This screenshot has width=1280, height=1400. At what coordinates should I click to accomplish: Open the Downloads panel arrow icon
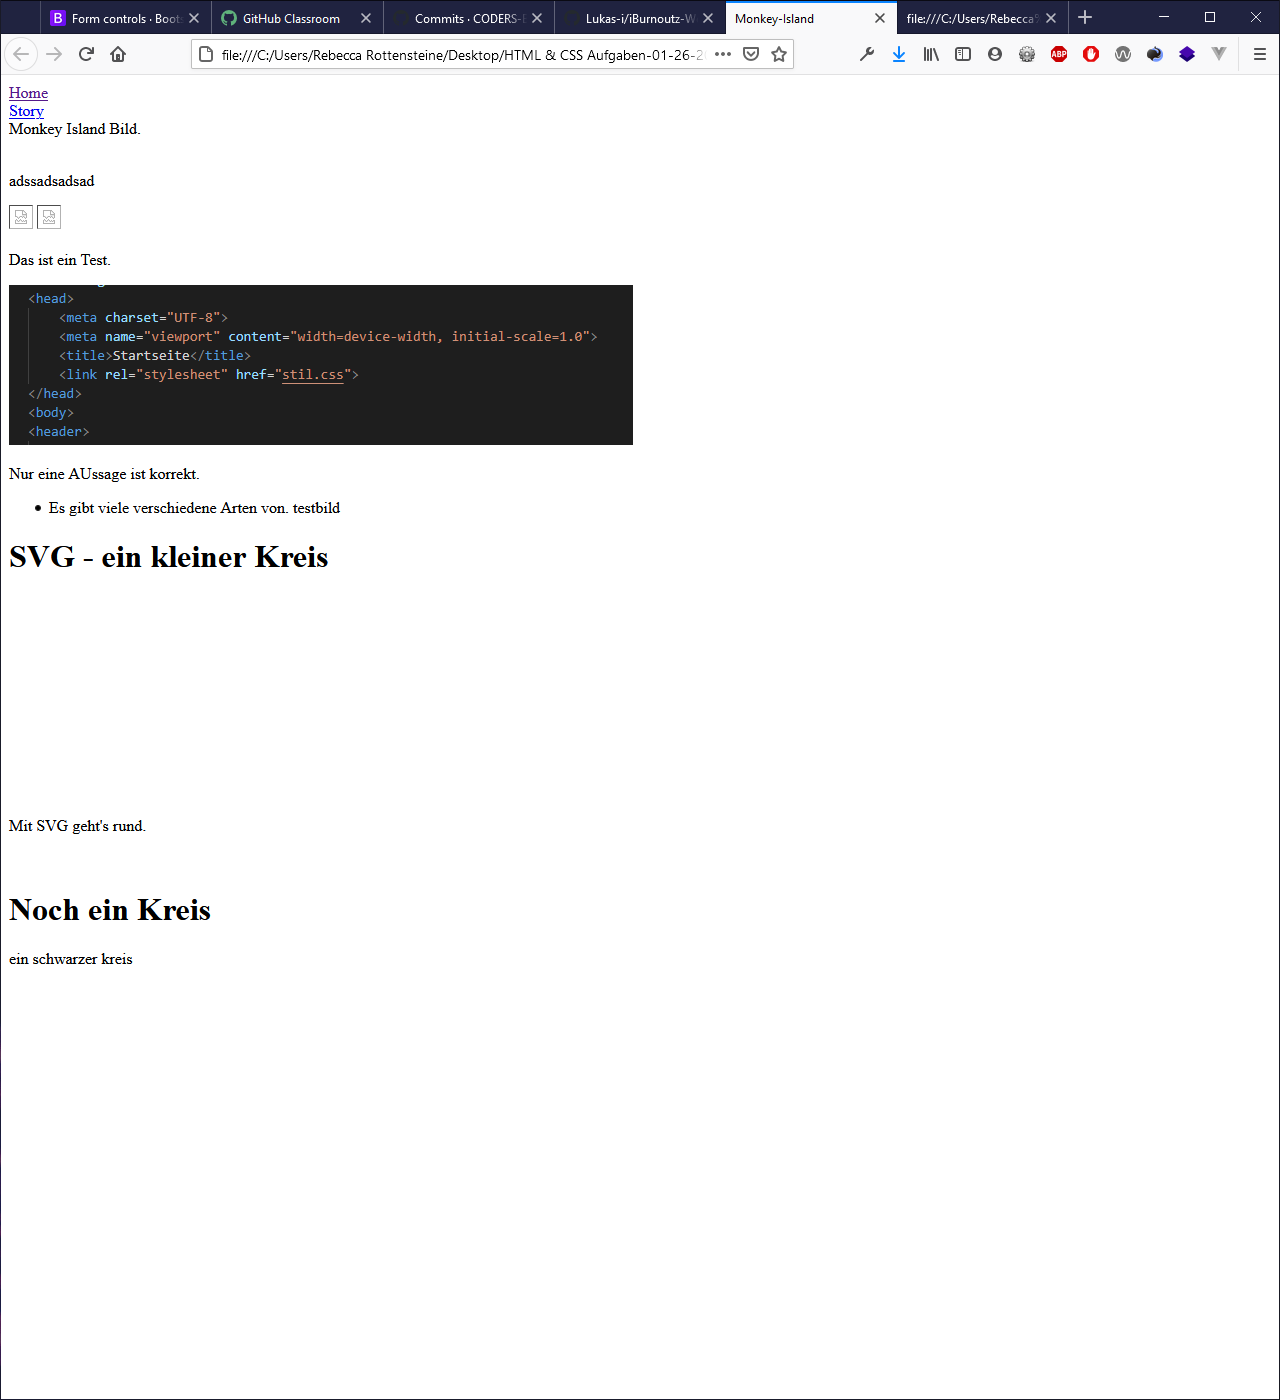[x=899, y=54]
